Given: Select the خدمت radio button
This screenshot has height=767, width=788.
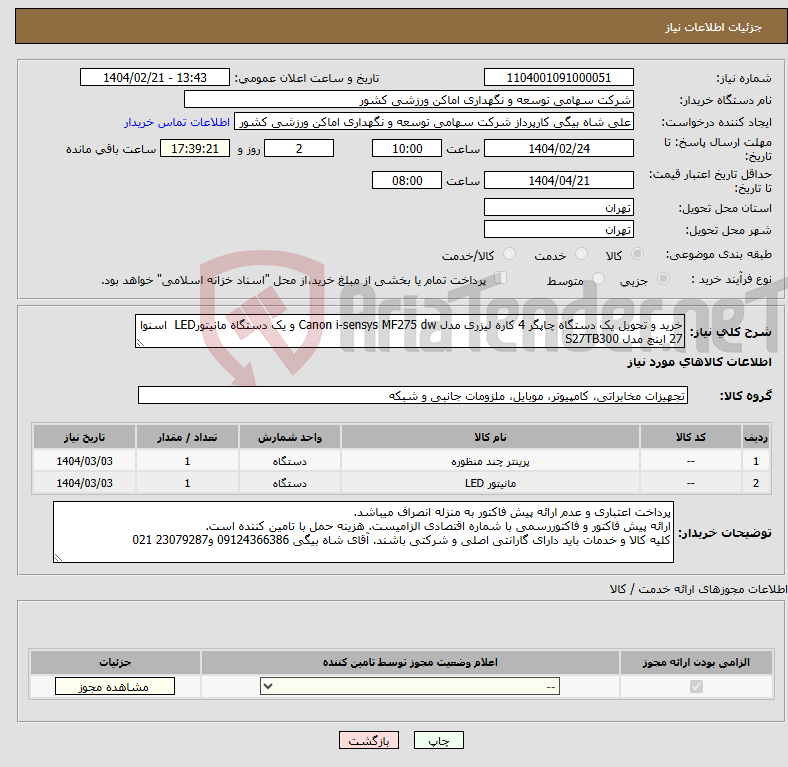Looking at the screenshot, I should pyautogui.click(x=581, y=254).
